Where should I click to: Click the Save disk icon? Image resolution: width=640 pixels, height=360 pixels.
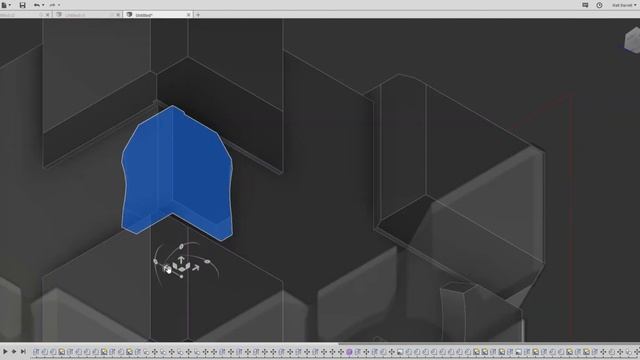[x=22, y=5]
